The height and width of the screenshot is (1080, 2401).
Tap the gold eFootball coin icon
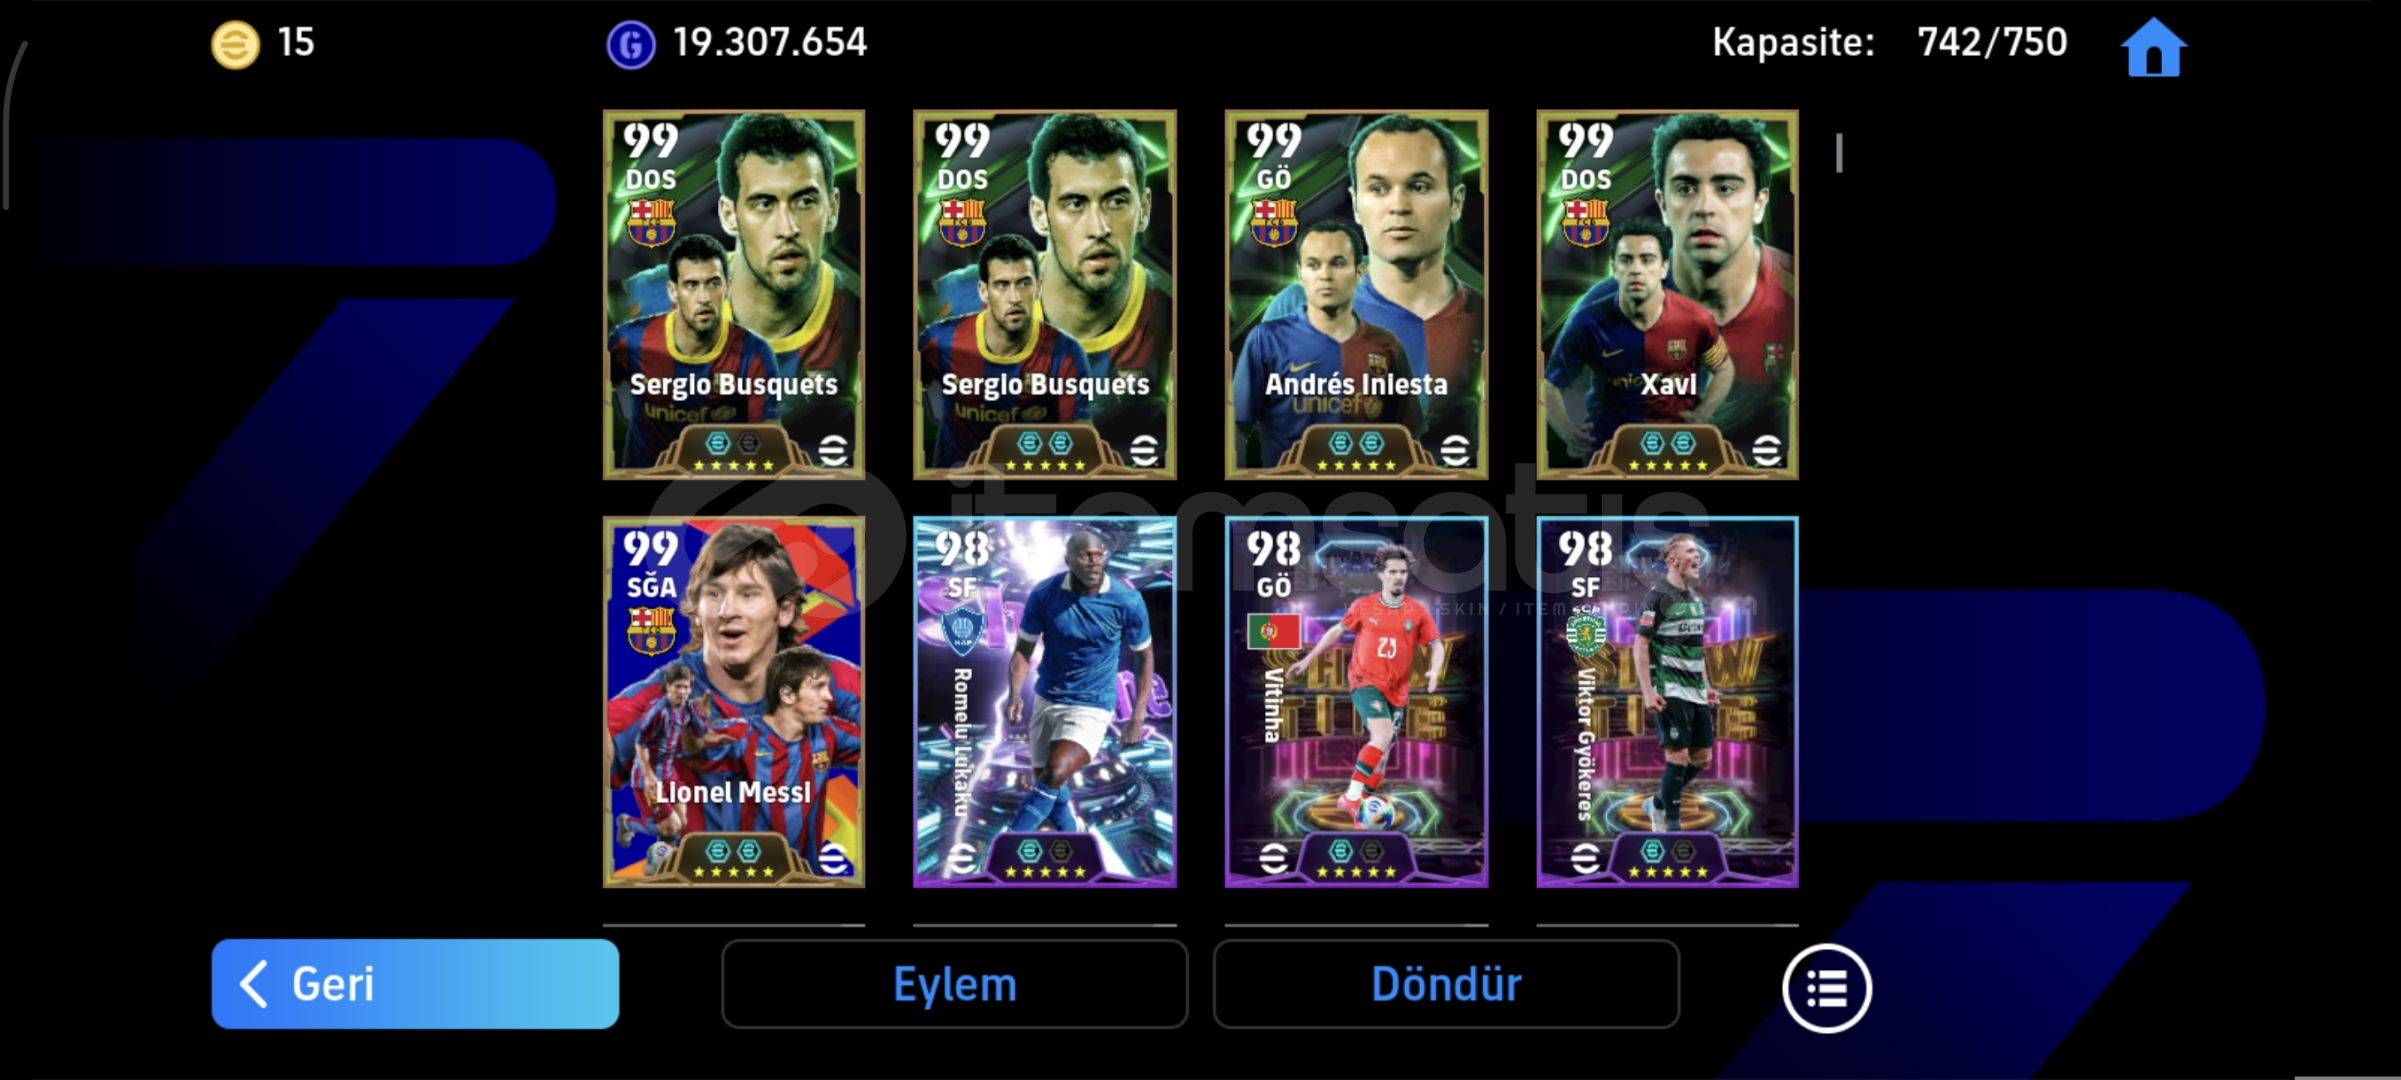[235, 45]
